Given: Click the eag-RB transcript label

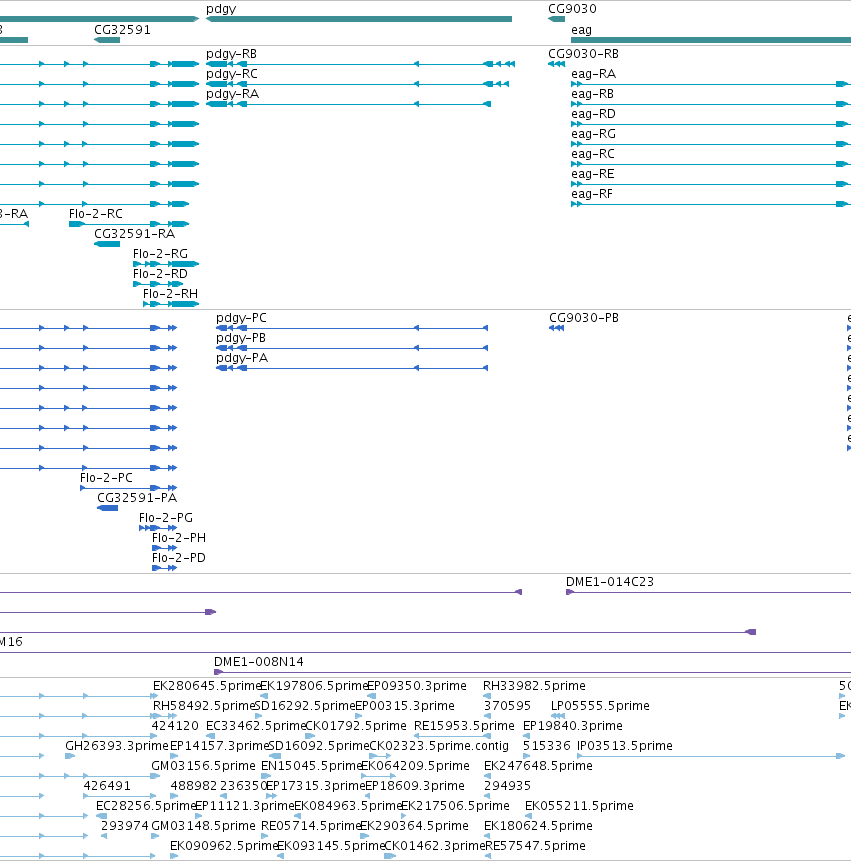Looking at the screenshot, I should click(x=592, y=94).
